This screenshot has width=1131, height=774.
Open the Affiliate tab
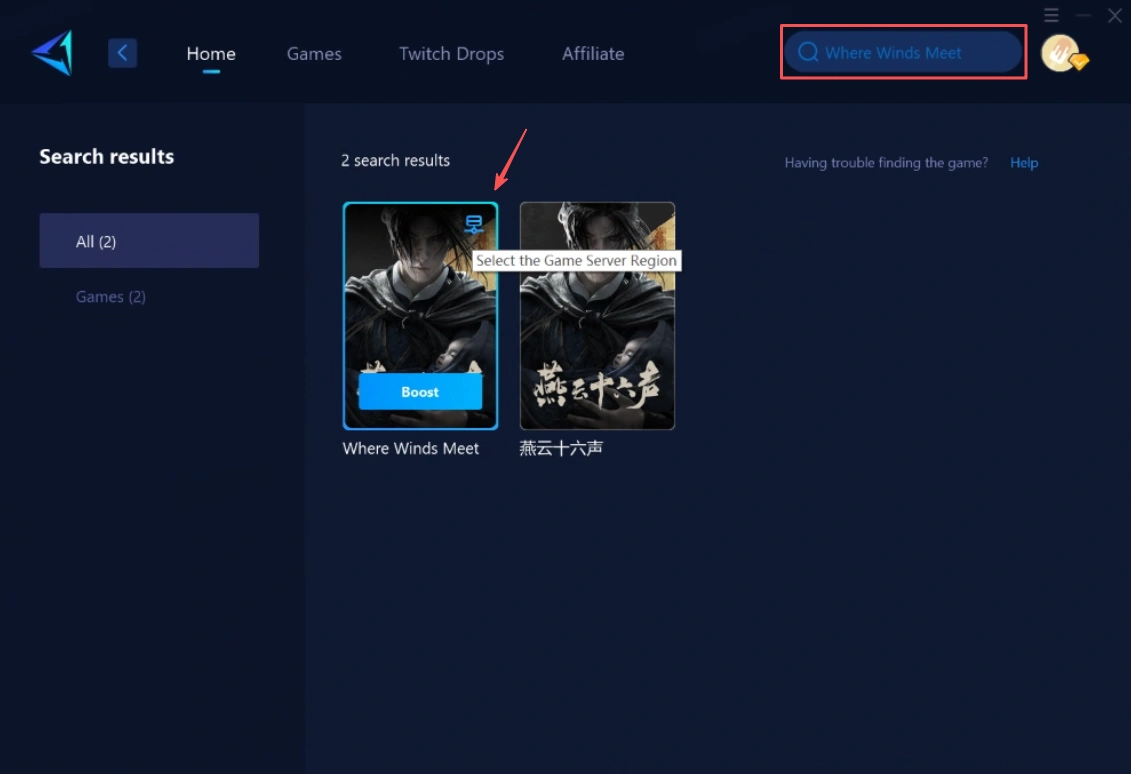click(x=593, y=54)
